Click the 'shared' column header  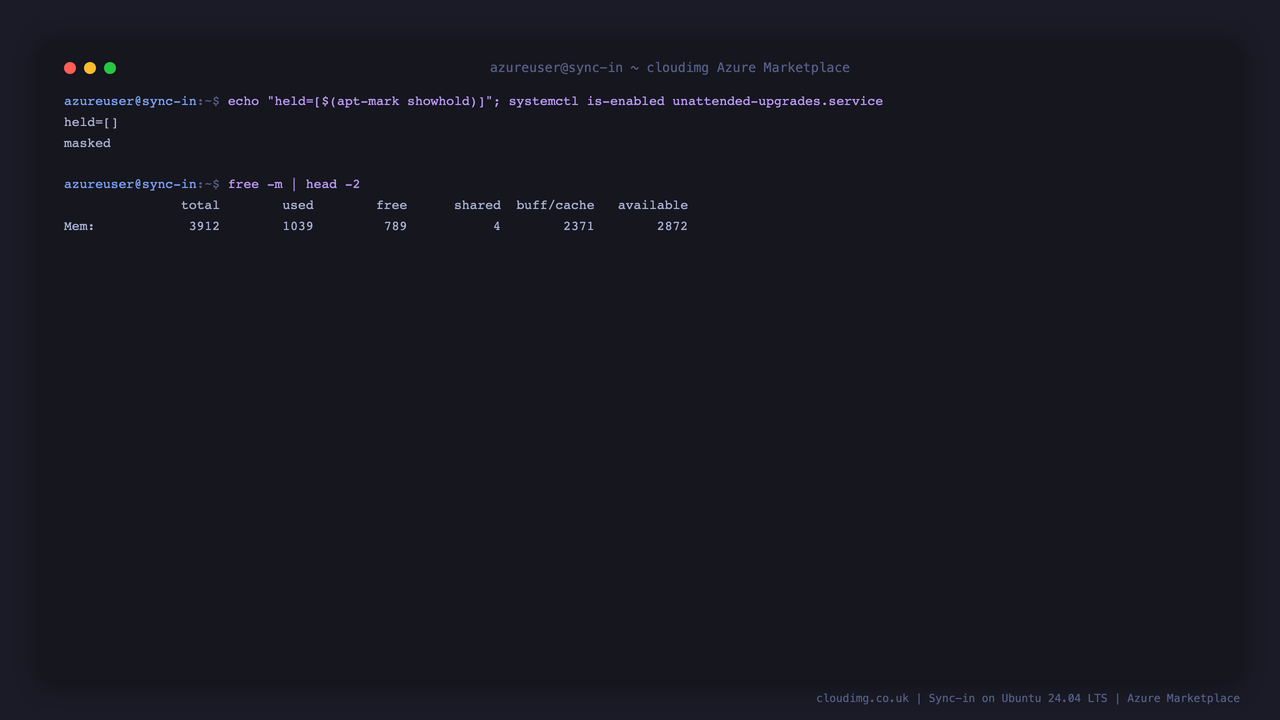pyautogui.click(x=477, y=205)
